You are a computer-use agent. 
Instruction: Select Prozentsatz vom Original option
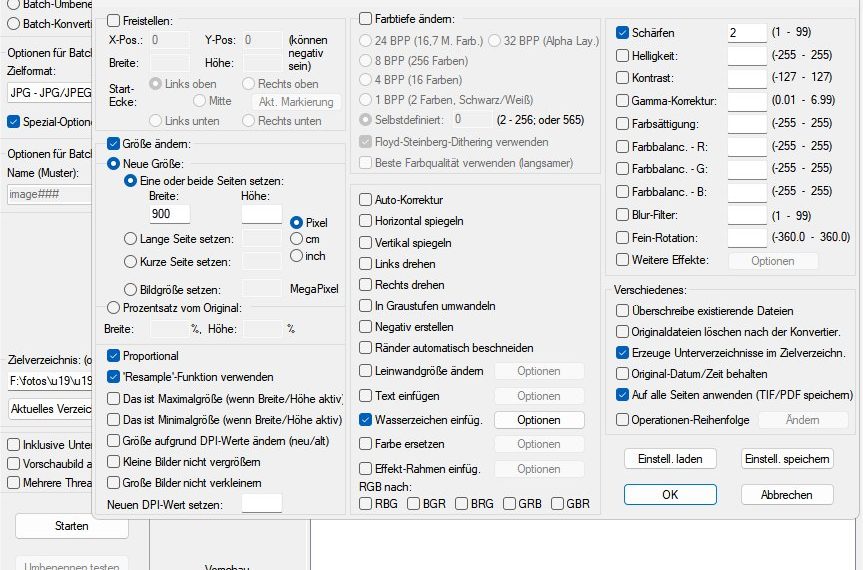(x=113, y=307)
